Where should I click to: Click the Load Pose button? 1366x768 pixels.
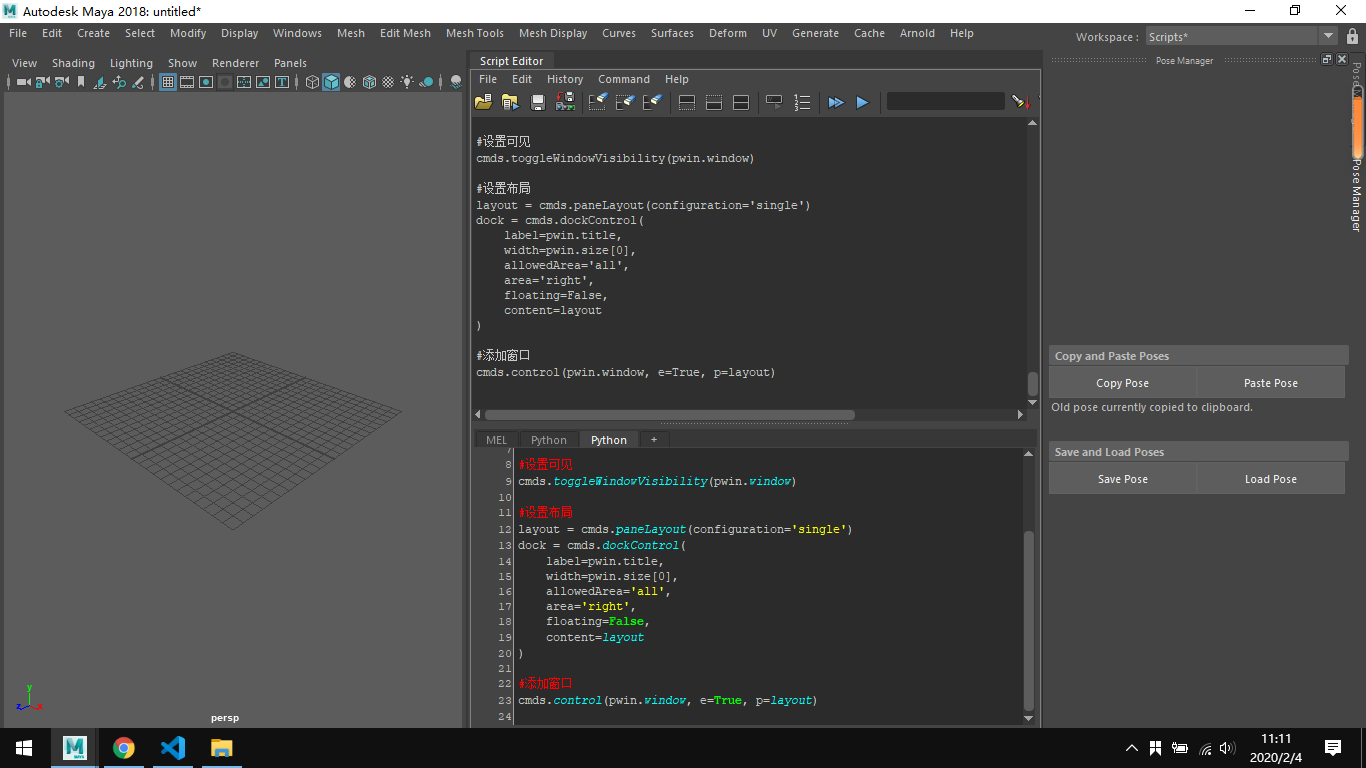[x=1271, y=479]
